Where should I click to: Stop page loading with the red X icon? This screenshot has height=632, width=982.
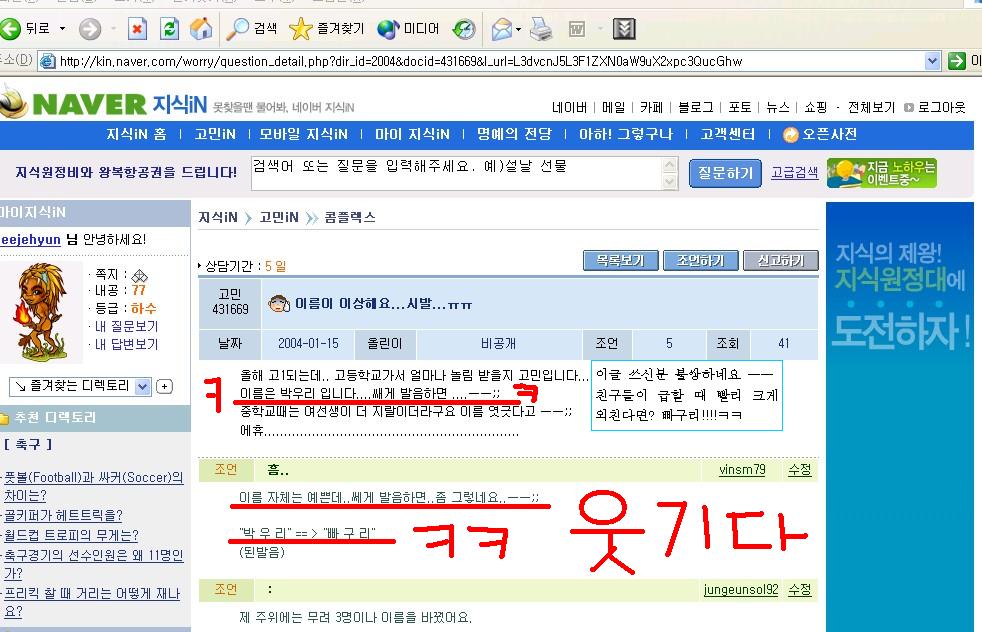pyautogui.click(x=137, y=28)
